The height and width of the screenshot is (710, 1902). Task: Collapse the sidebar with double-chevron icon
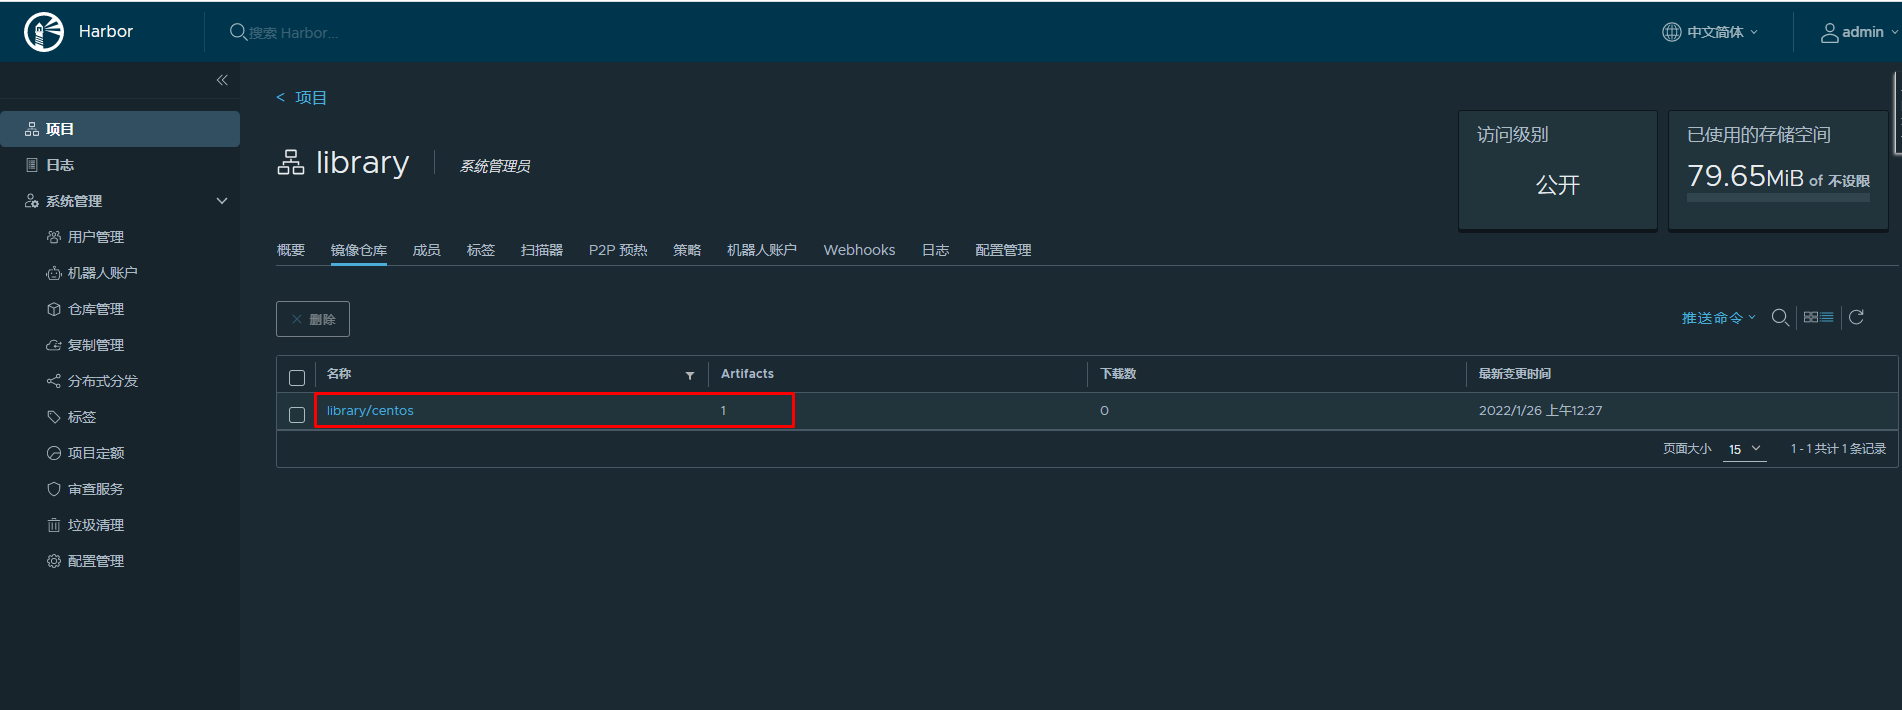click(x=222, y=80)
